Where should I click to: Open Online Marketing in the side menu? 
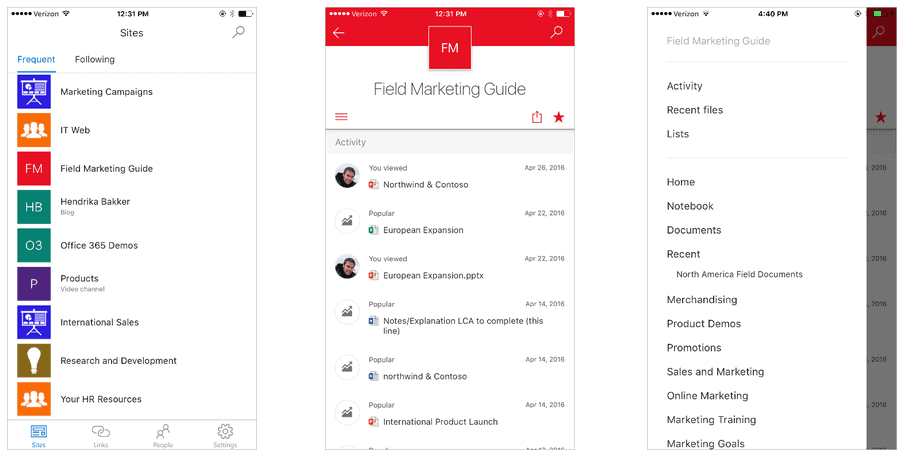707,396
